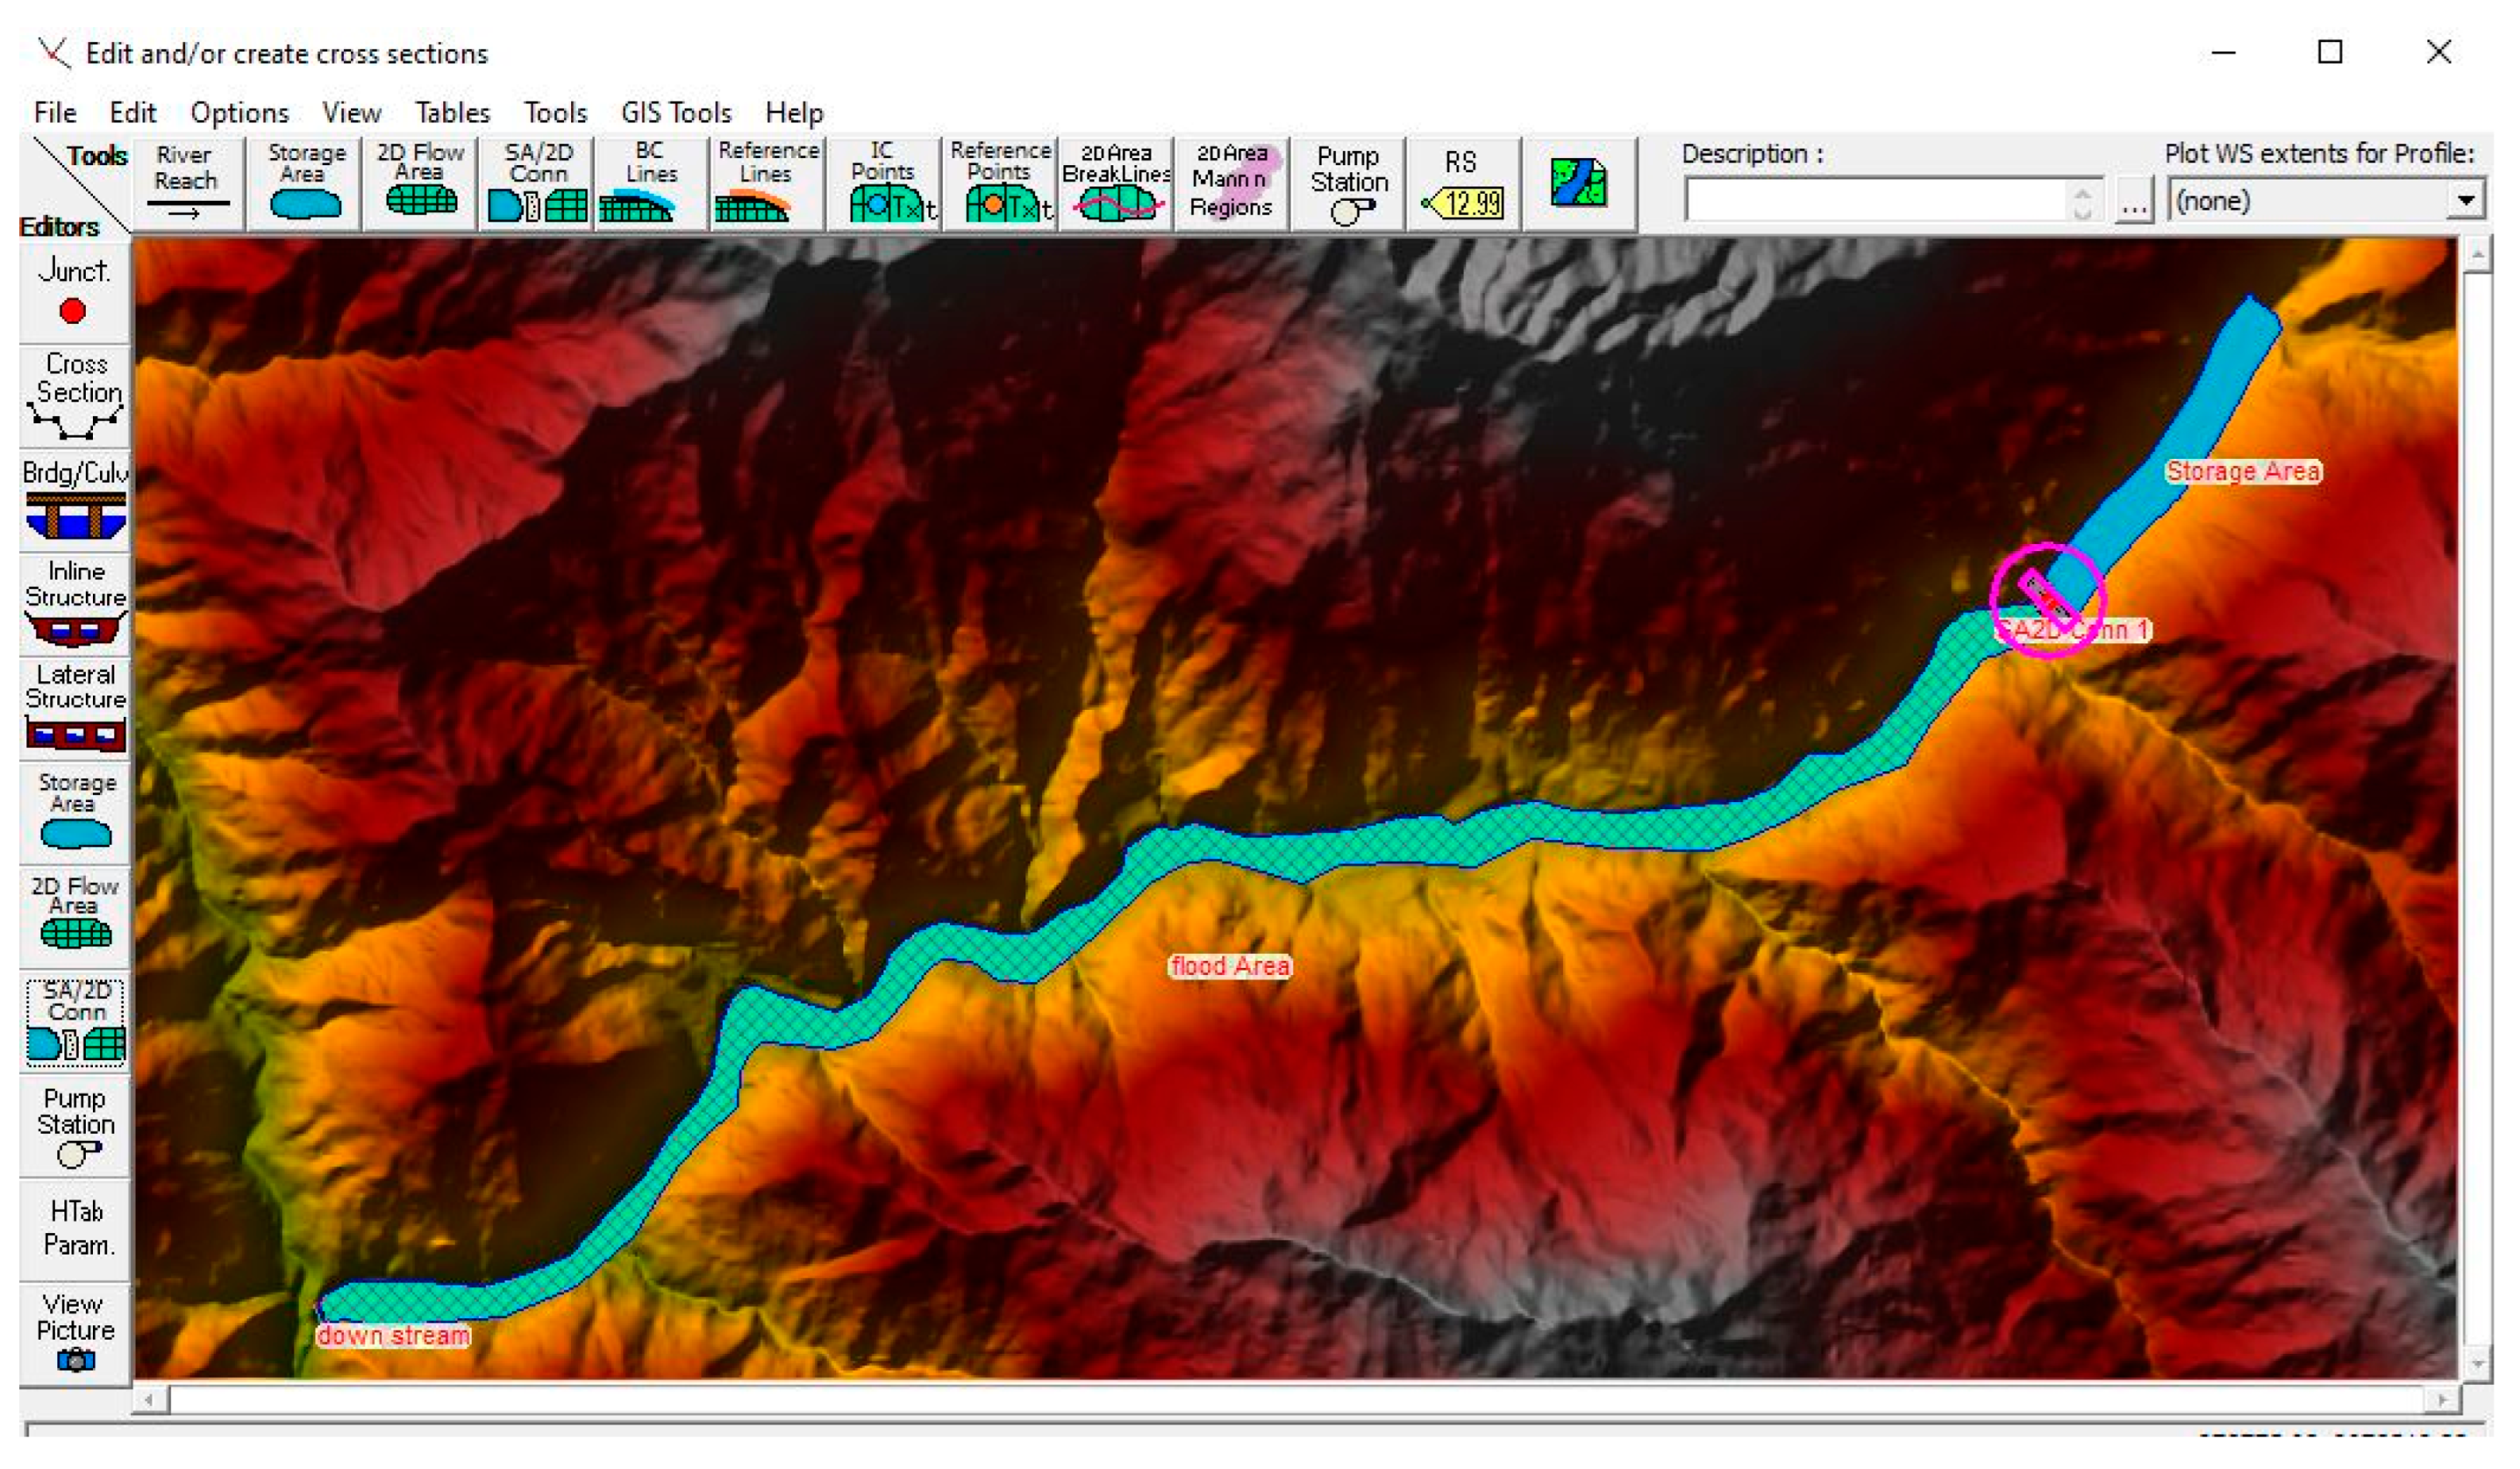Select the Pump Station tool in top toolbar
Image resolution: width=2520 pixels, height=1469 pixels.
tap(1348, 184)
